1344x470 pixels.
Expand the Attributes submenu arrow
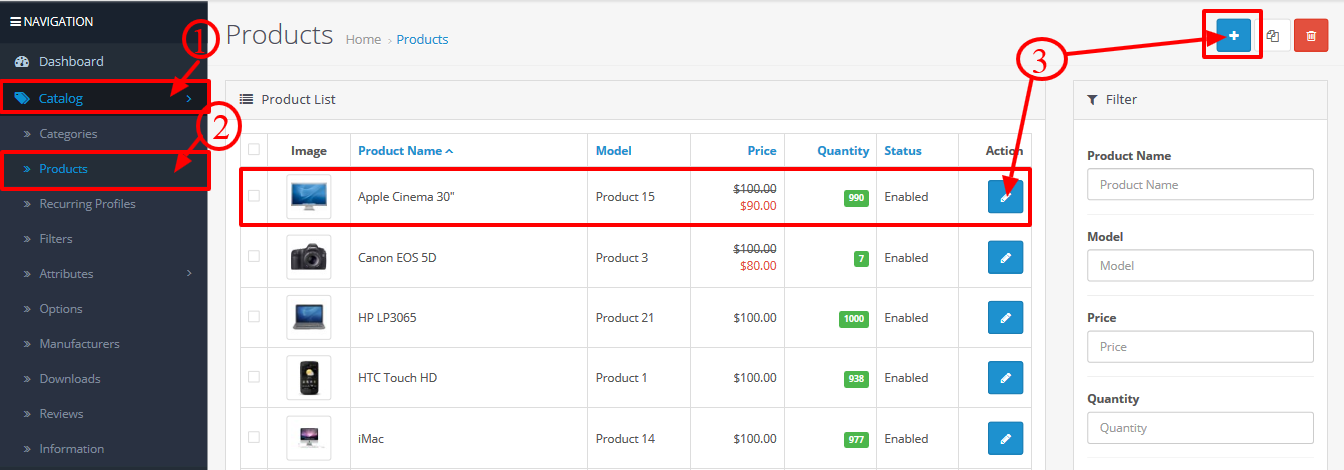pyautogui.click(x=189, y=273)
